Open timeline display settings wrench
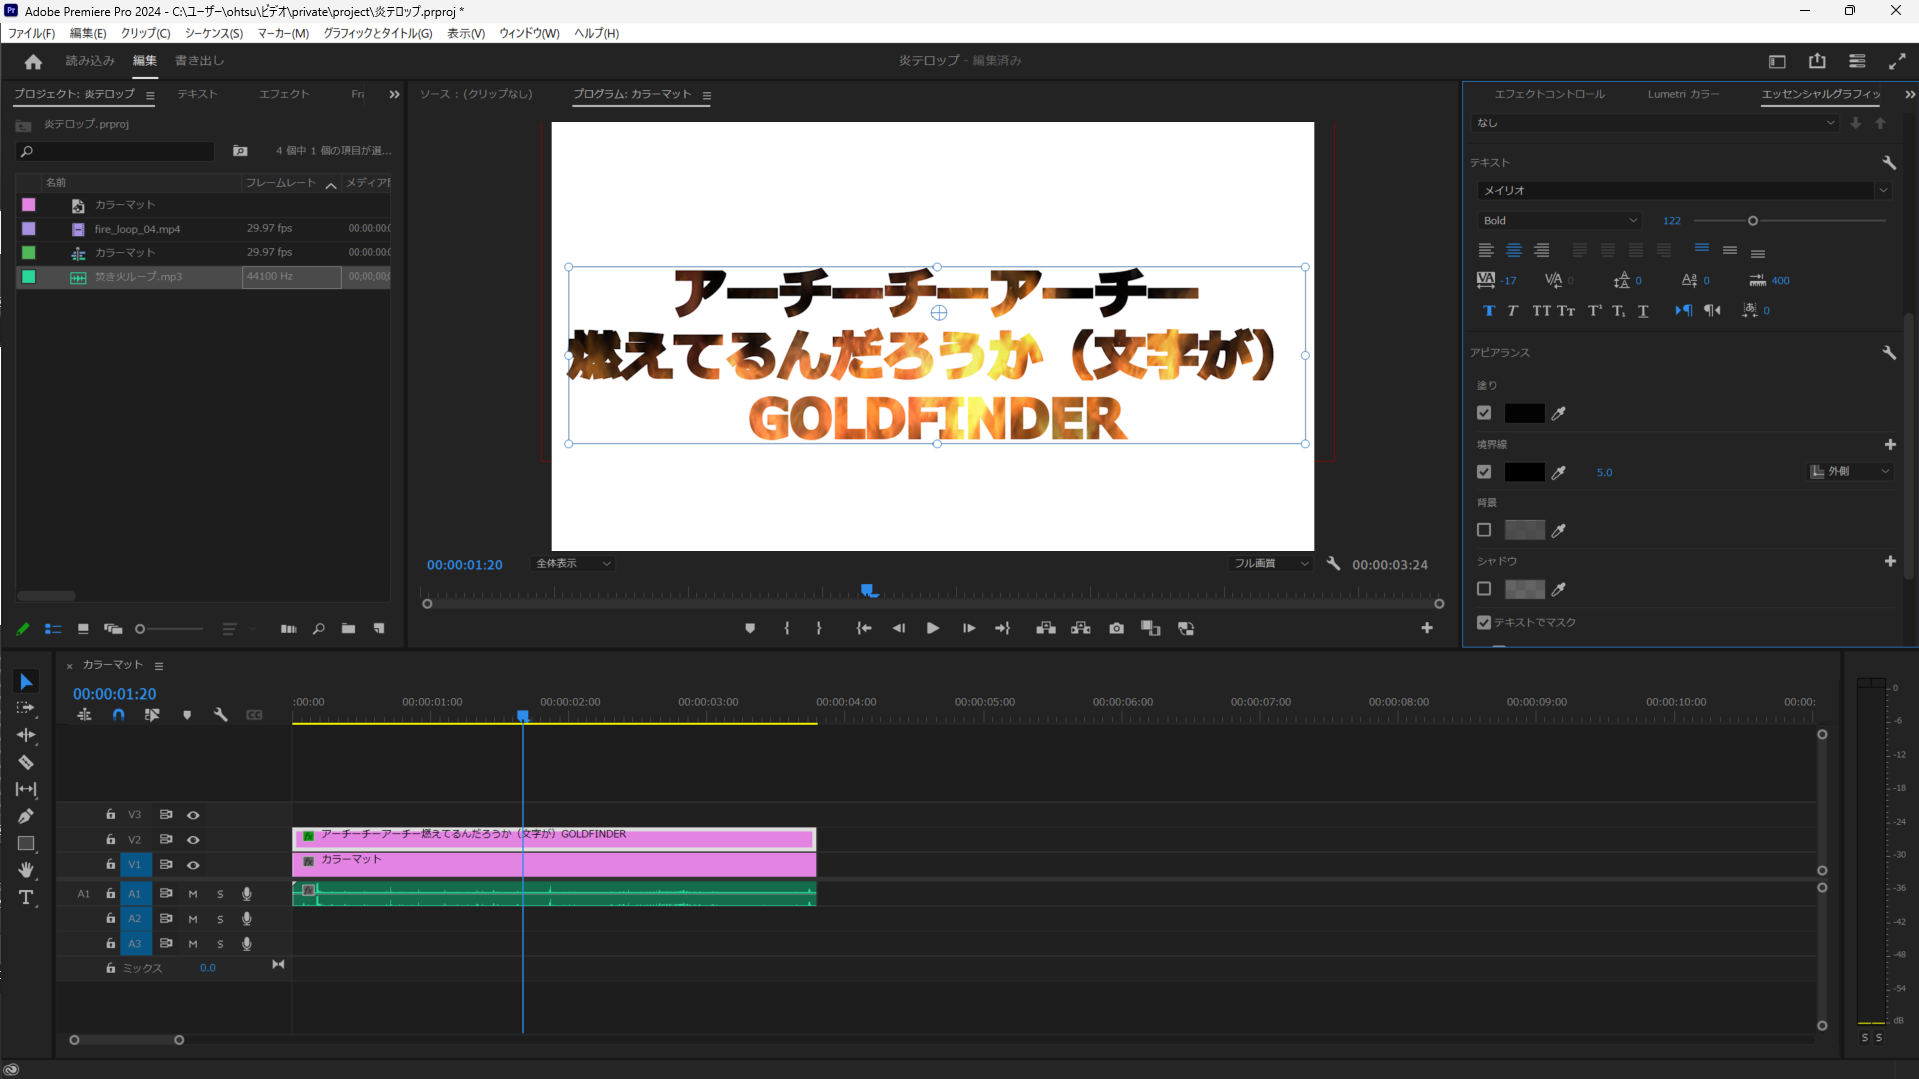This screenshot has width=1919, height=1079. coord(221,715)
